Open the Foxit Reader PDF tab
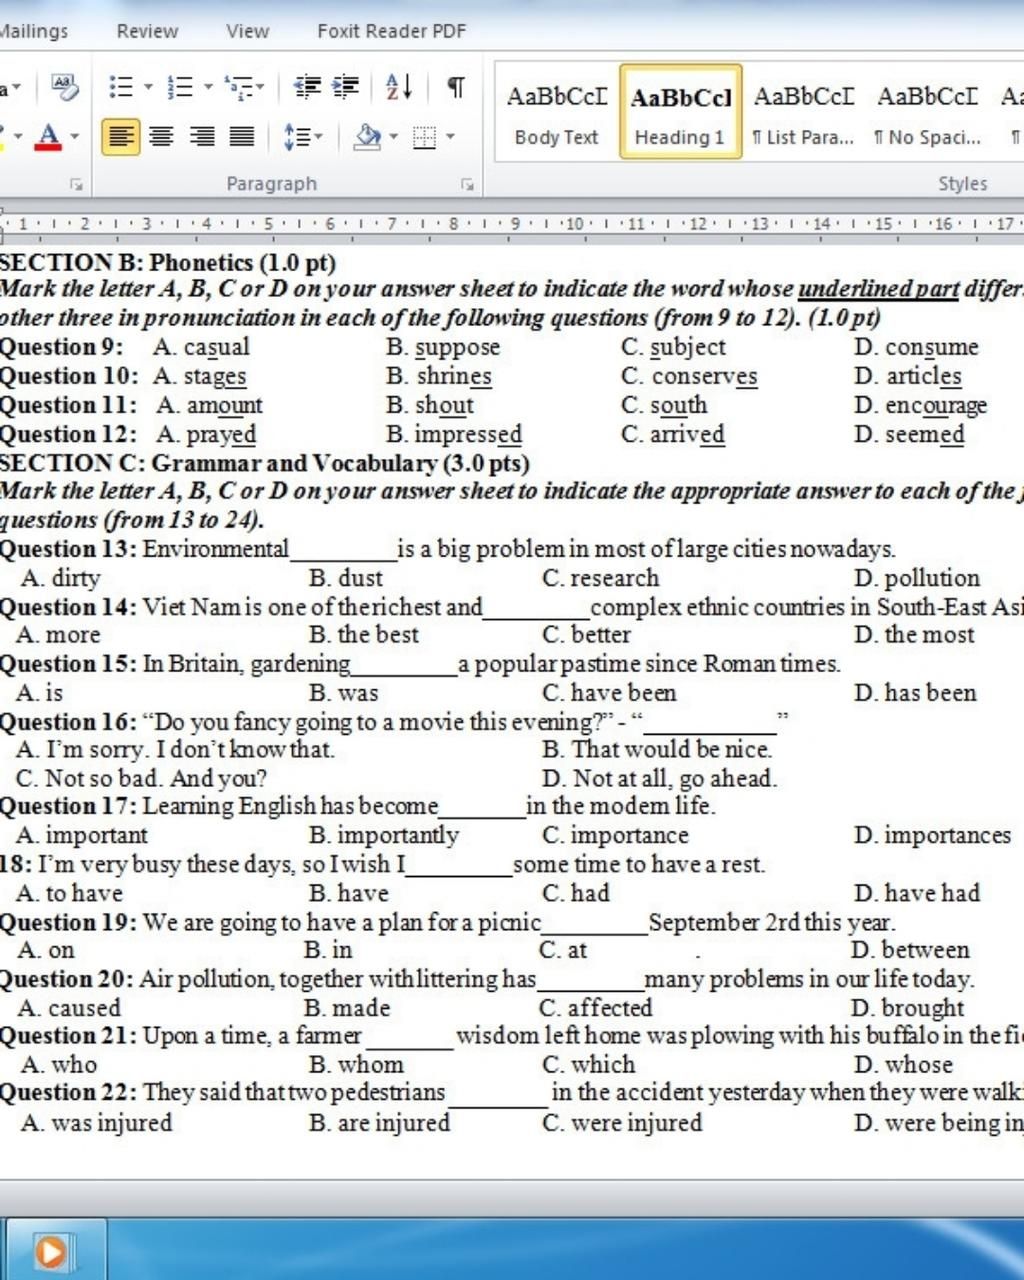Viewport: 1024px width, 1280px height. point(392,31)
